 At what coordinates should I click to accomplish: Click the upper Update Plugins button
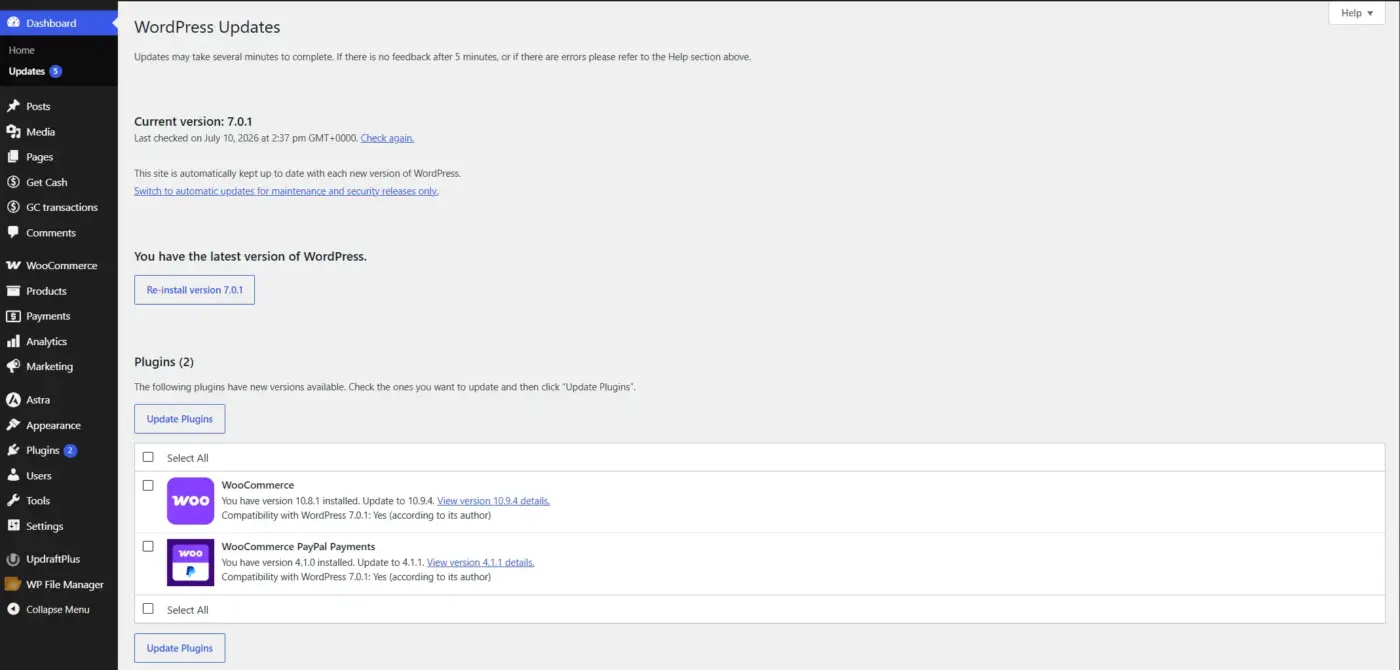(x=180, y=419)
